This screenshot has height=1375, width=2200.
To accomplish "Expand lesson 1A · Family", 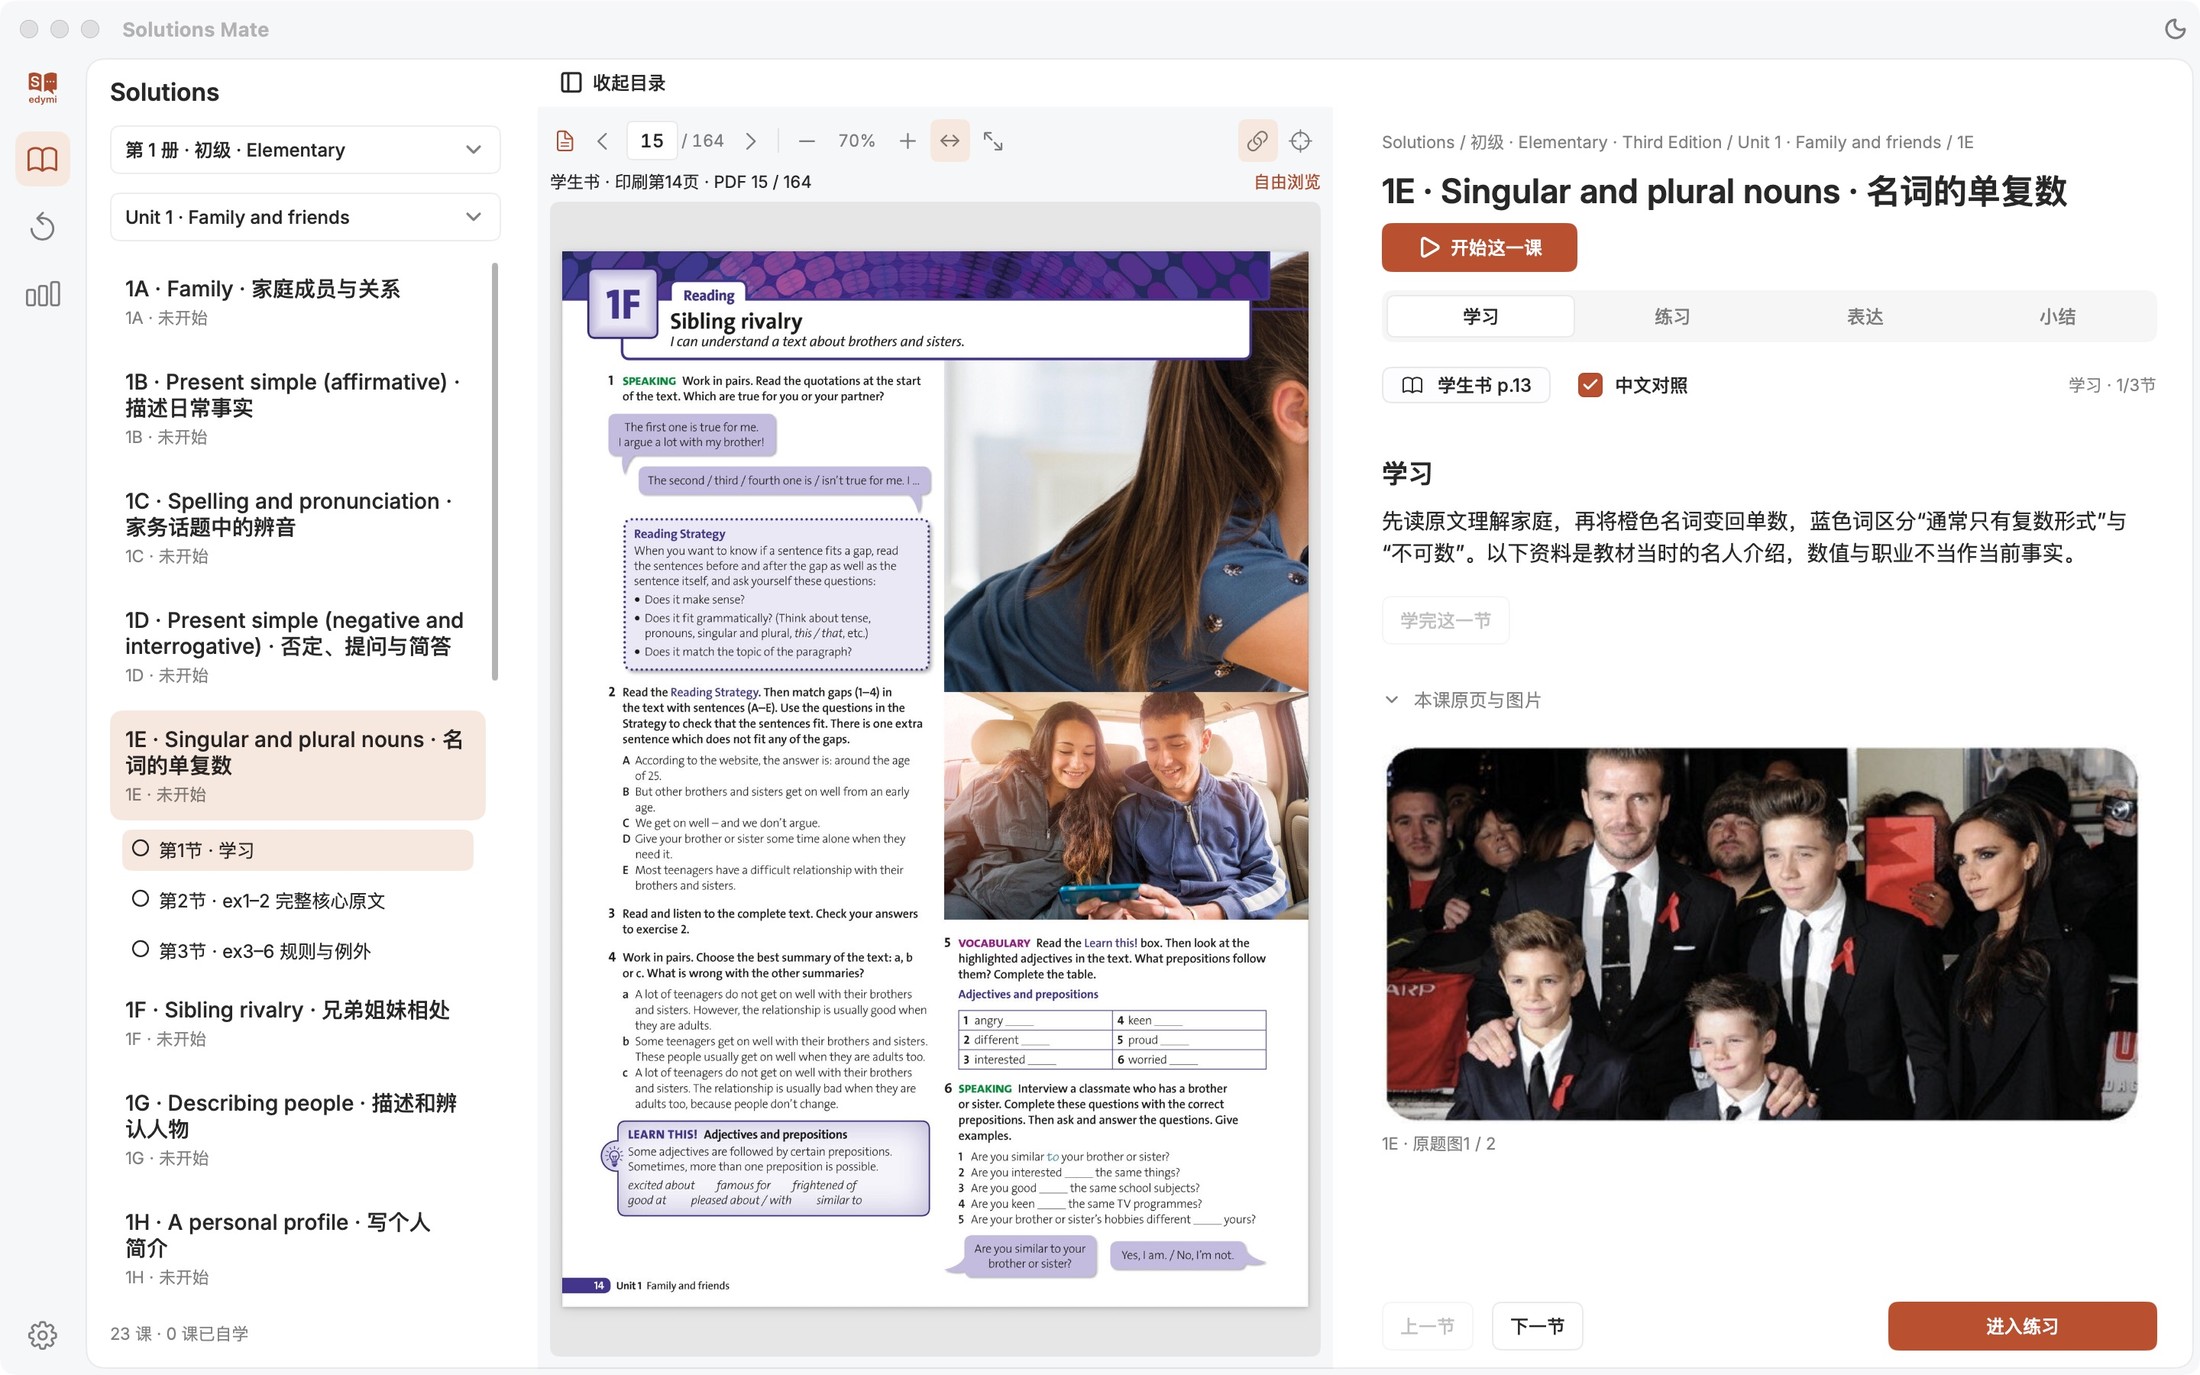I will [x=297, y=302].
